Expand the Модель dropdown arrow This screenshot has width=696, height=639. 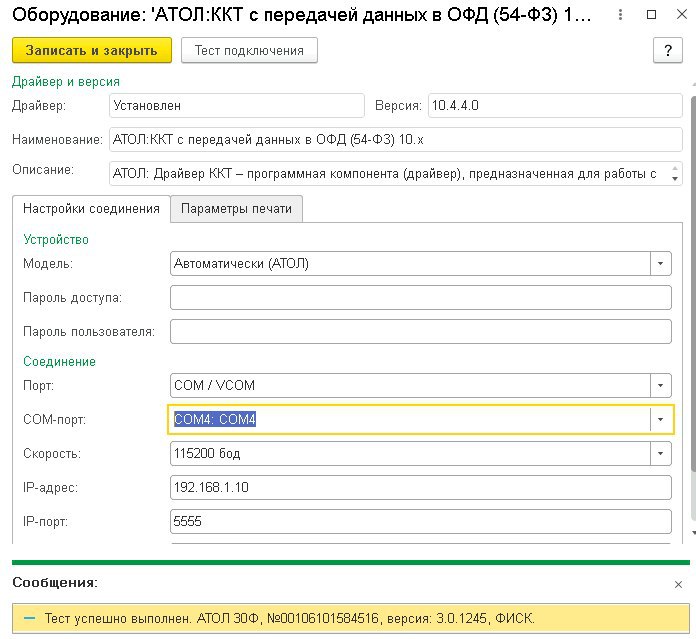pos(660,264)
